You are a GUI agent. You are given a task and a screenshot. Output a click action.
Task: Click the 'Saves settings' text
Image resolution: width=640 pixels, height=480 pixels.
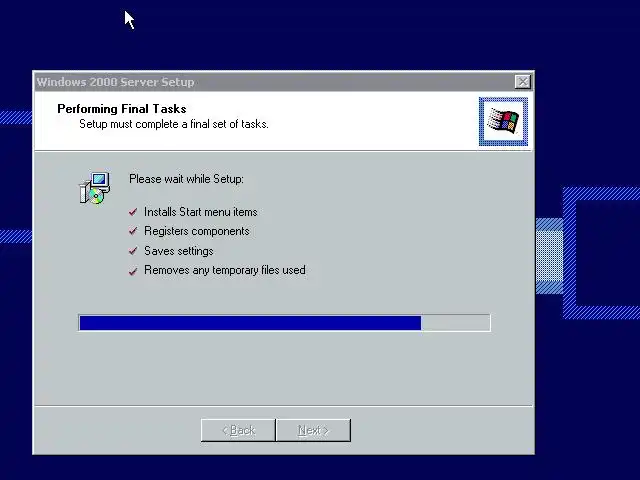tap(179, 251)
